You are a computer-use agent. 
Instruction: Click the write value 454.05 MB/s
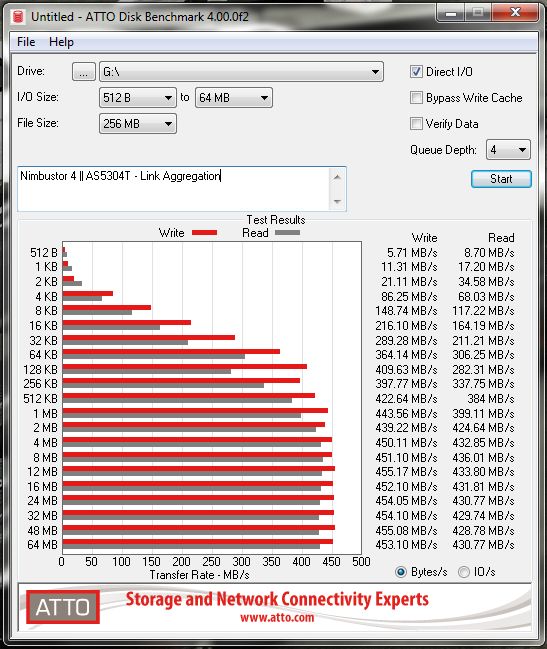click(x=406, y=500)
